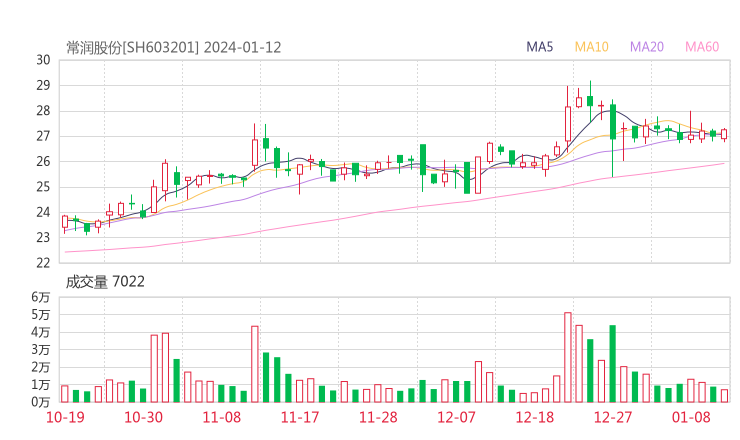Image resolution: width=740 pixels, height=440 pixels.
Task: Click the 11-08 date label
Action: [222, 417]
